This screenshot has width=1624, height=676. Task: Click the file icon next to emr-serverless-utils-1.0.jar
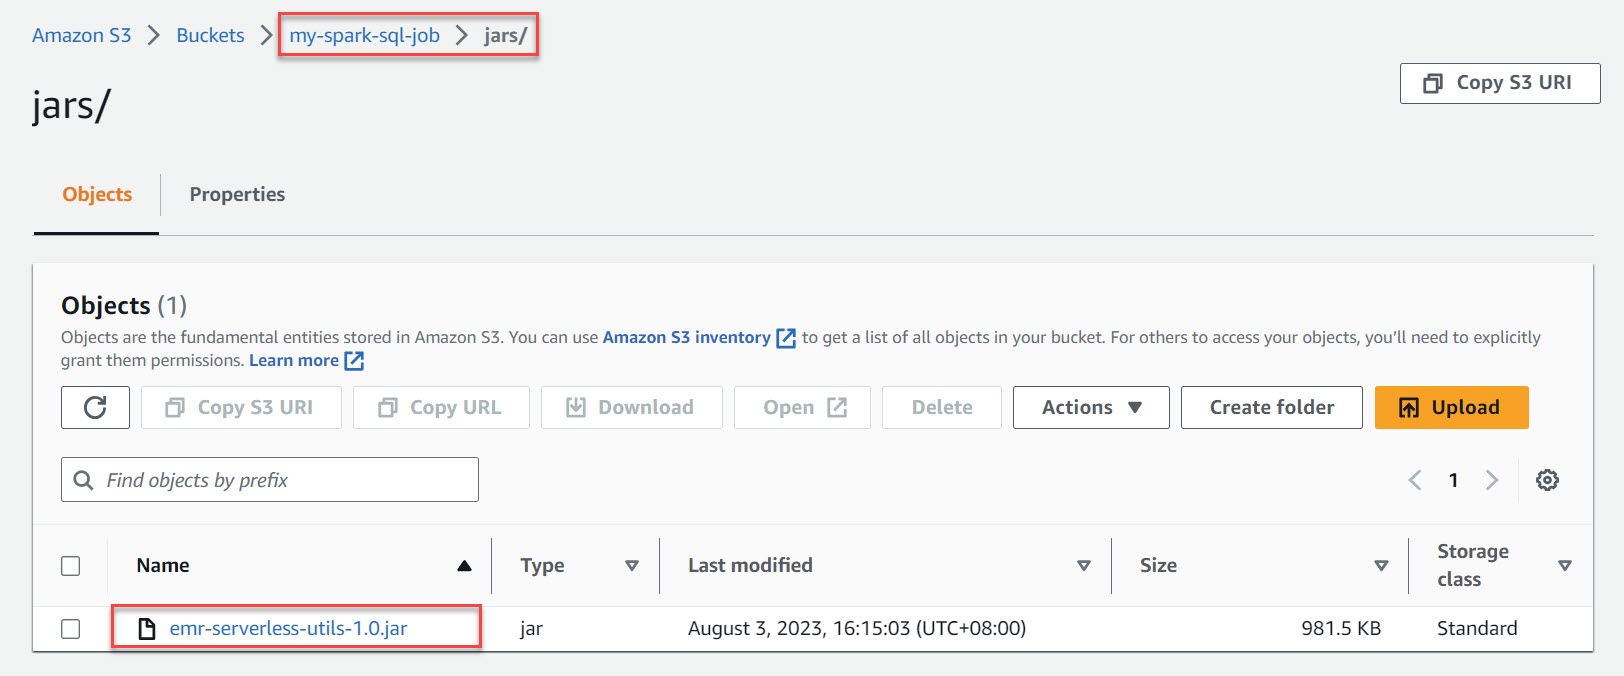pyautogui.click(x=147, y=629)
